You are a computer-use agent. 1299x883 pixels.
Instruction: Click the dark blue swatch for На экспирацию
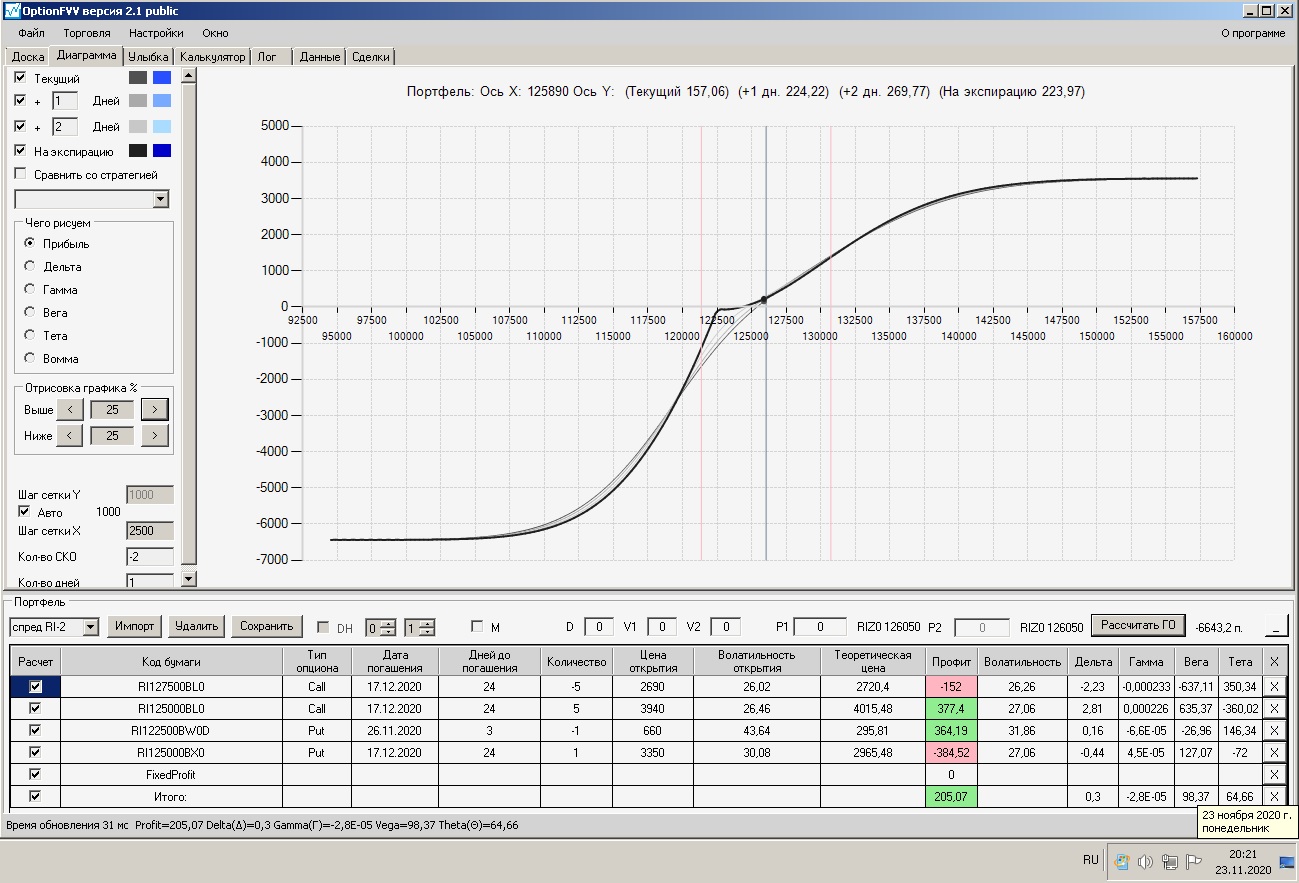(162, 151)
